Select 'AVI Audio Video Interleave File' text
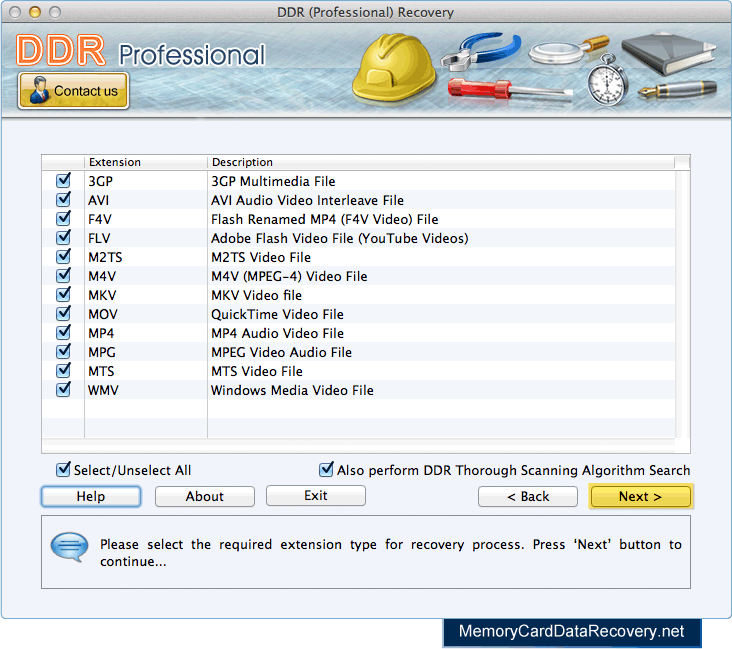This screenshot has height=649, width=732. coord(307,200)
